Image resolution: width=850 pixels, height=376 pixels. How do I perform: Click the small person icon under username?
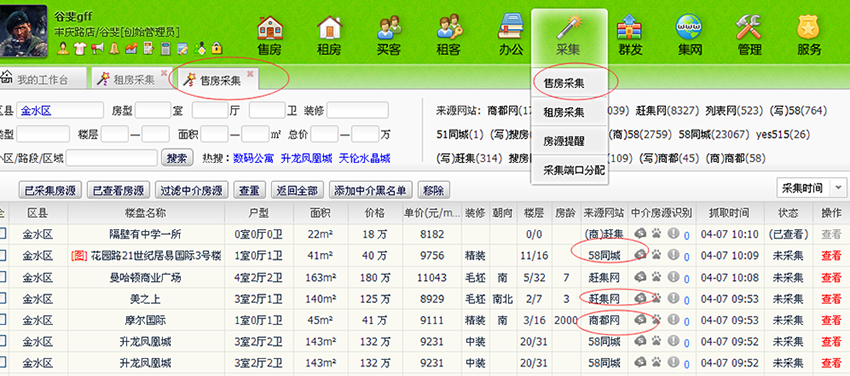pos(63,48)
